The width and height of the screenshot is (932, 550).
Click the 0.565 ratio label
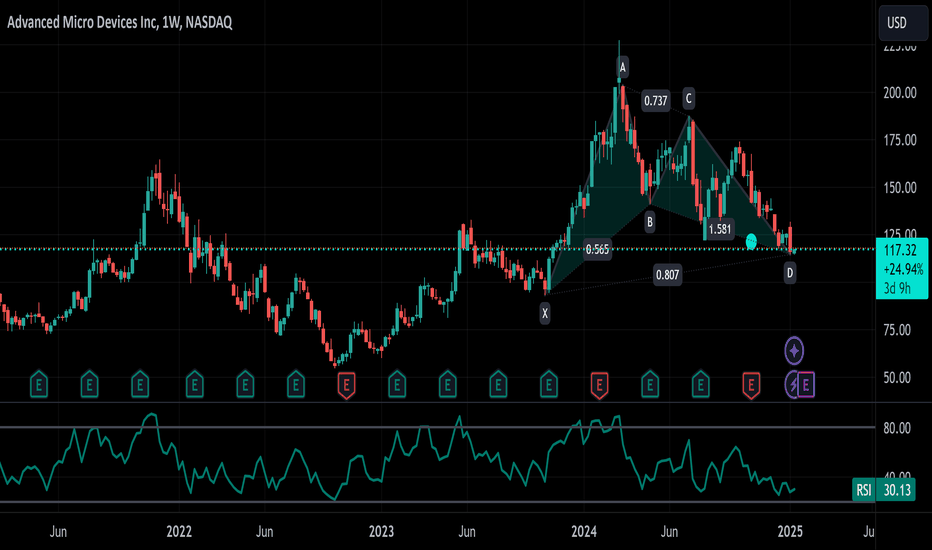(x=597, y=250)
